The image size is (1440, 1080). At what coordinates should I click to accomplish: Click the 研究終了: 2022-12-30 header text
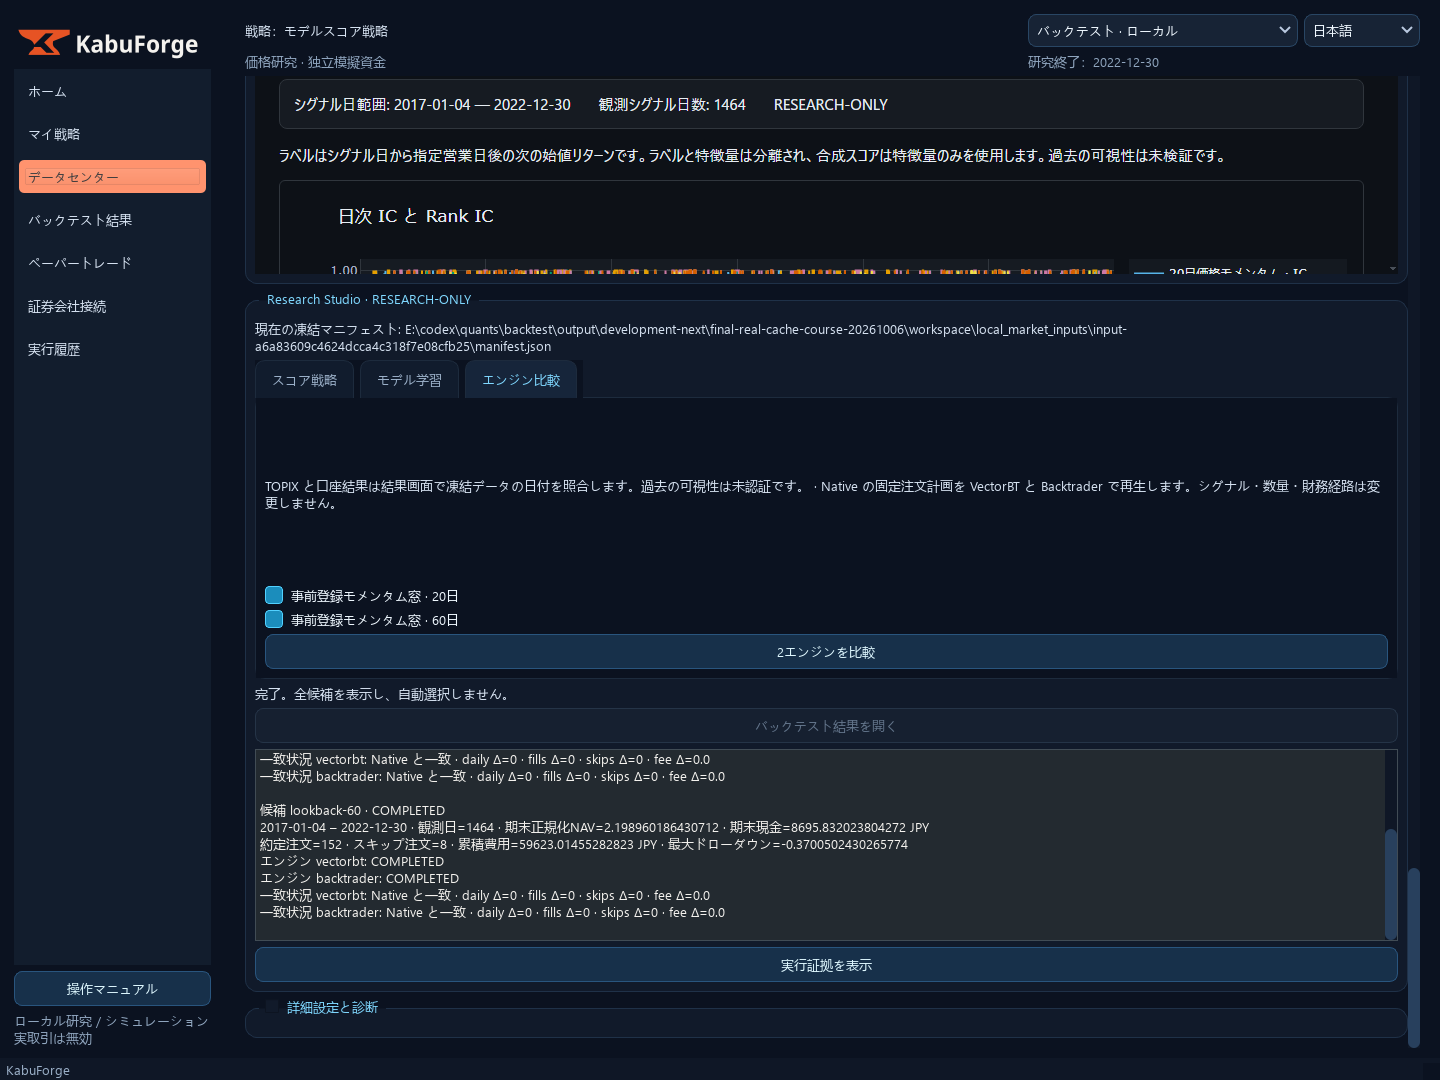click(1094, 62)
